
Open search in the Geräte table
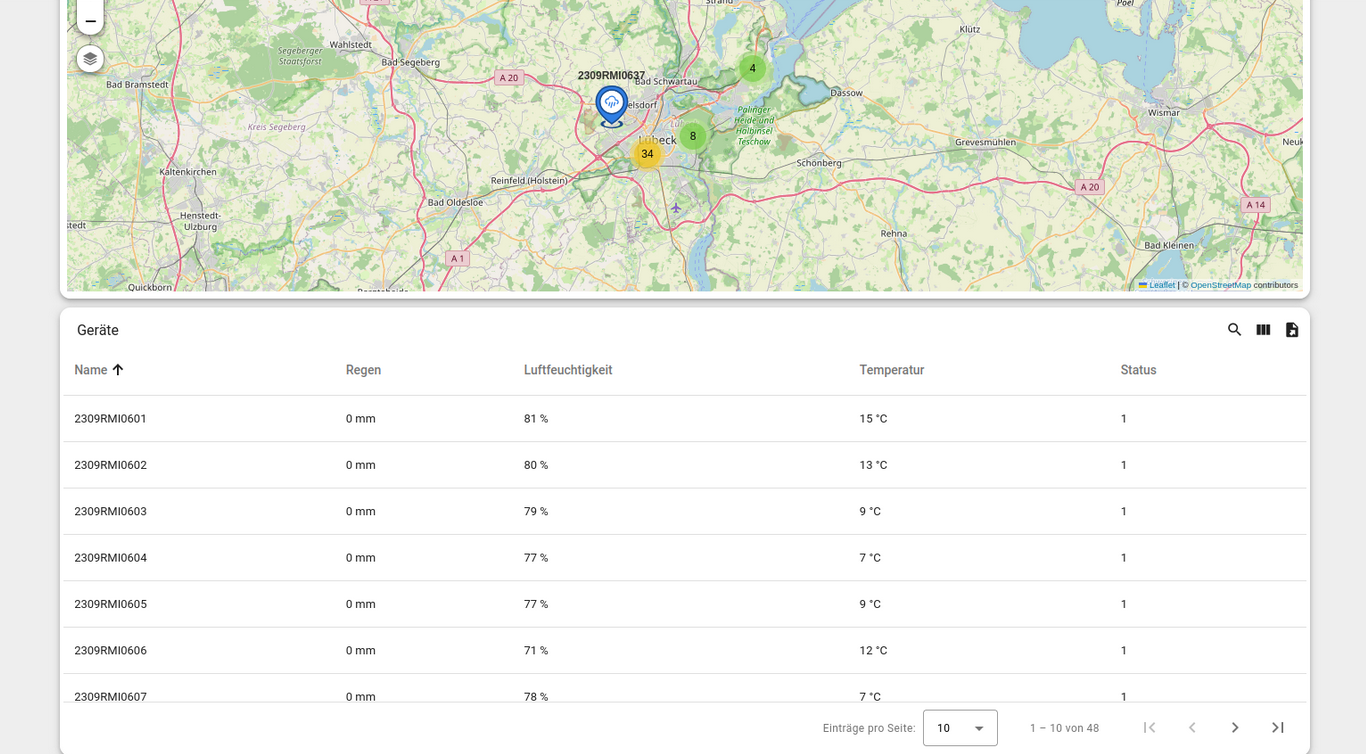(1234, 330)
